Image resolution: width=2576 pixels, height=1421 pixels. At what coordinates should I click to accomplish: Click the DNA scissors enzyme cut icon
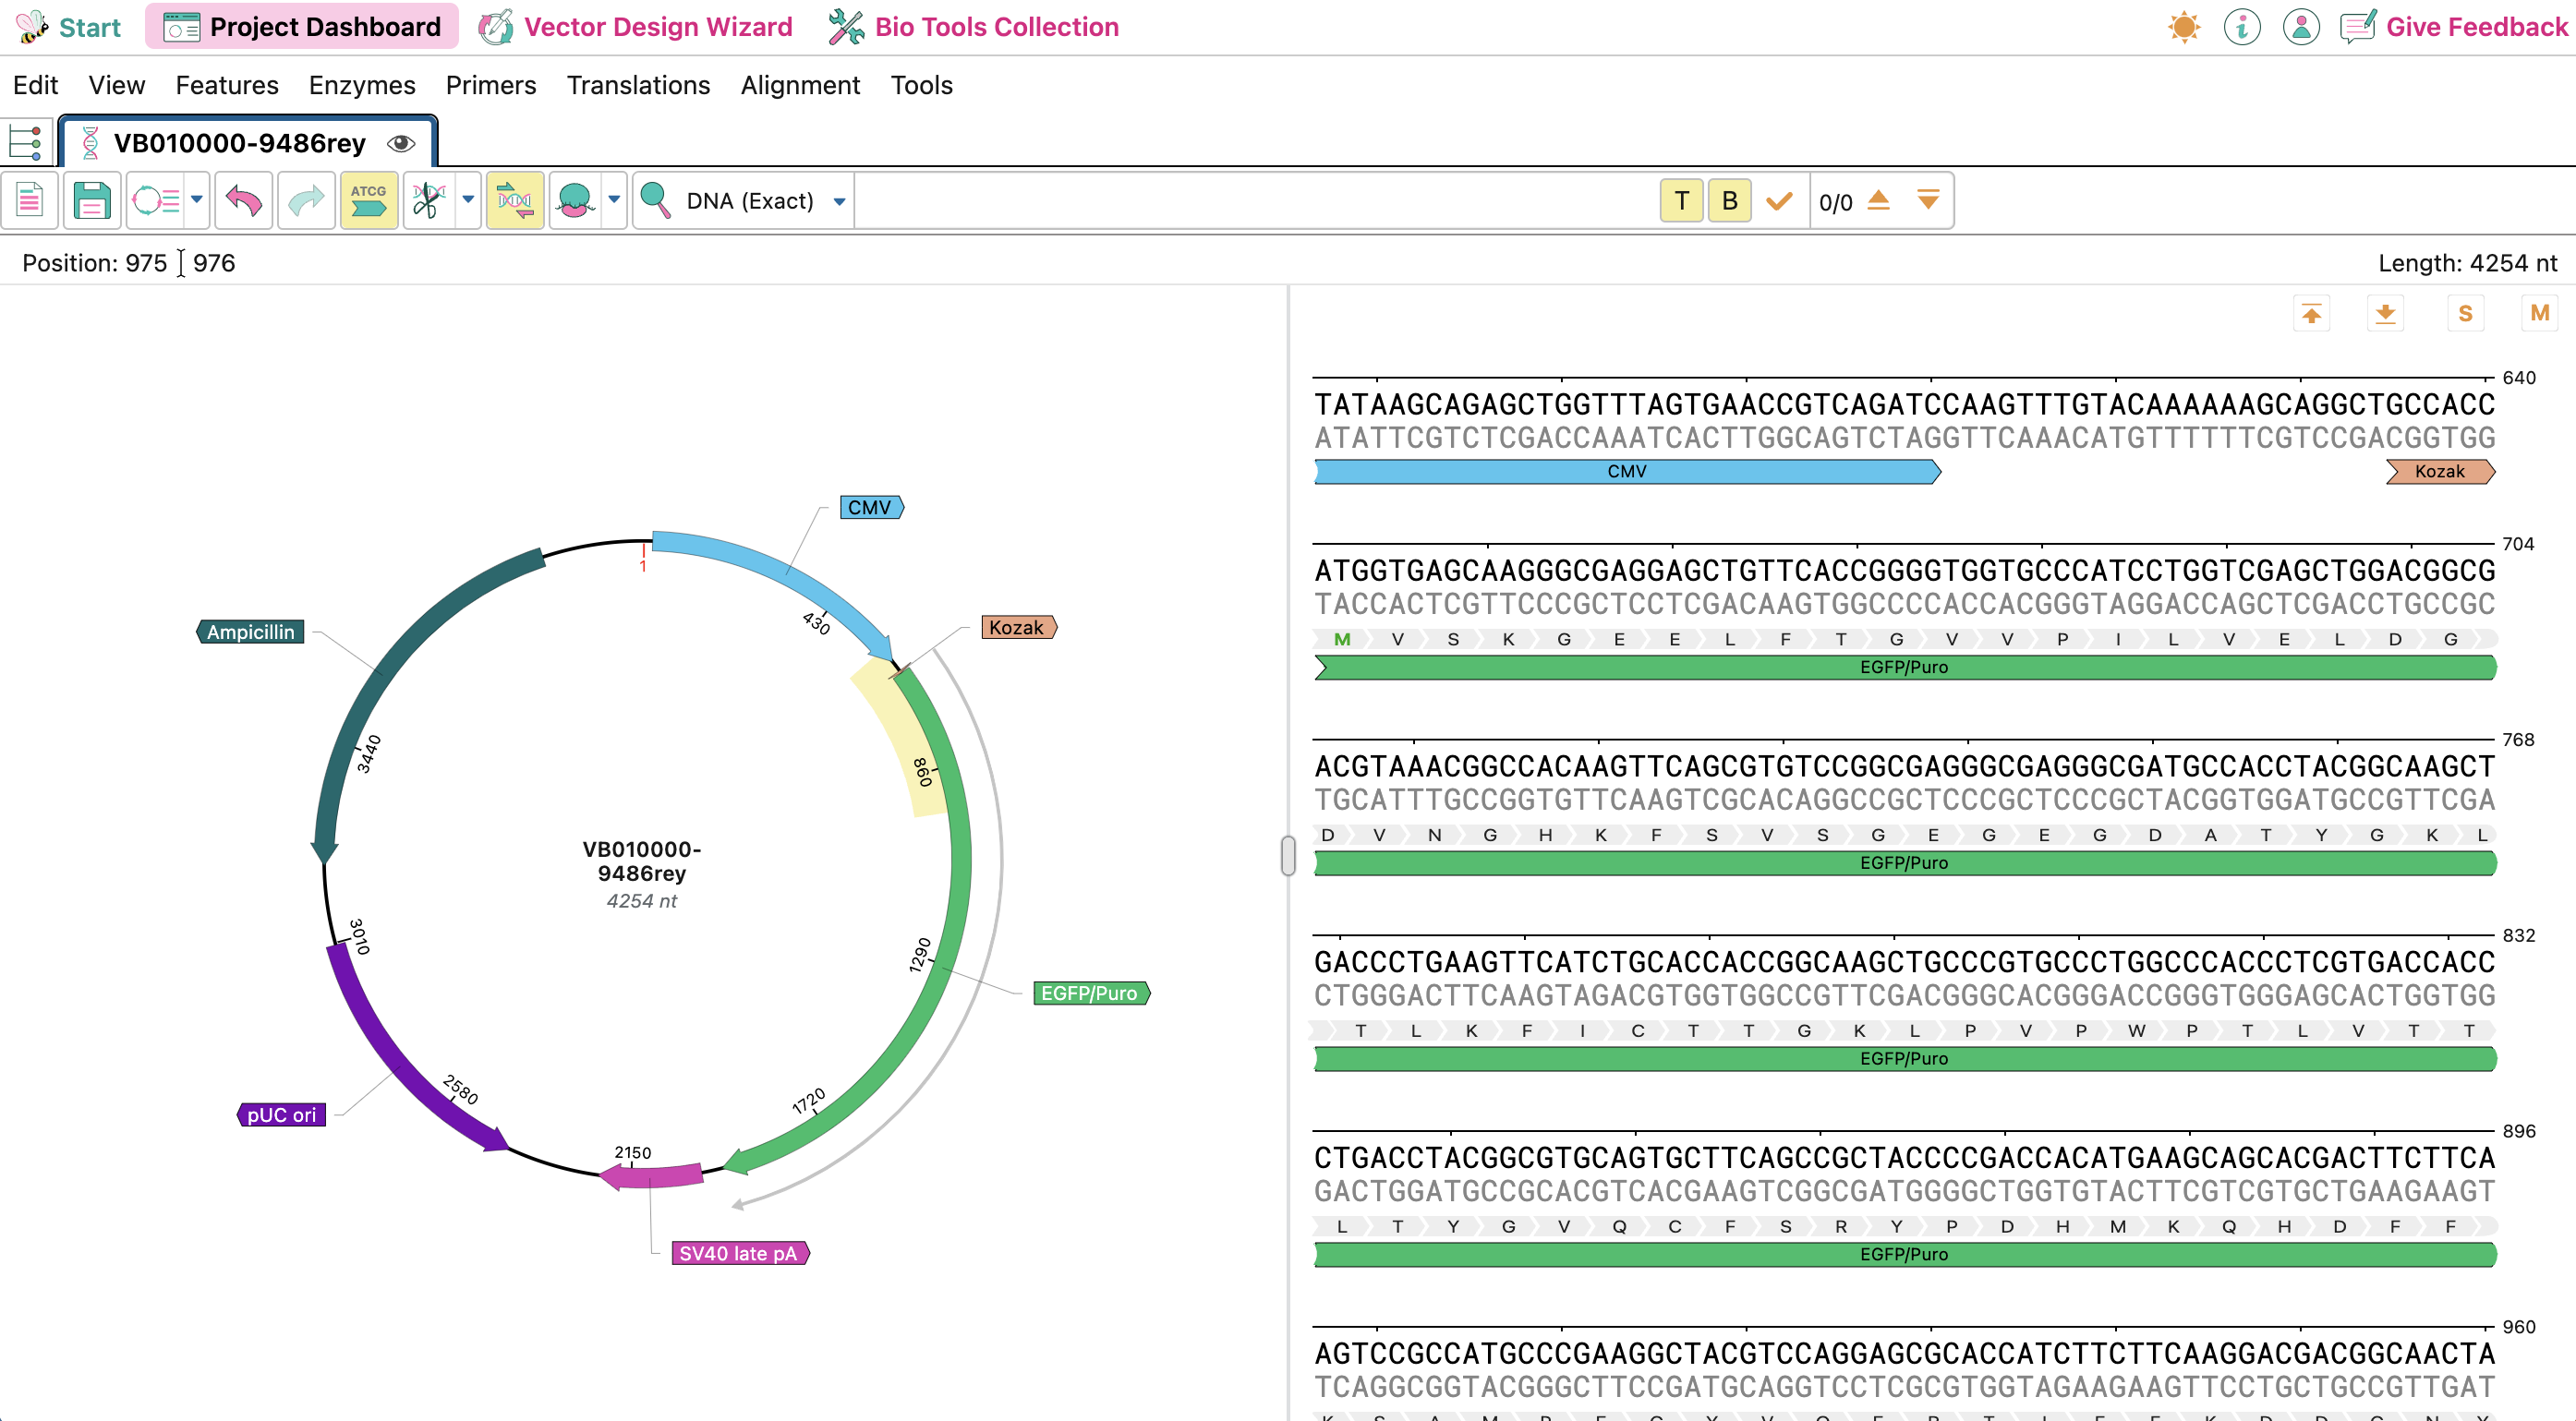tap(429, 201)
